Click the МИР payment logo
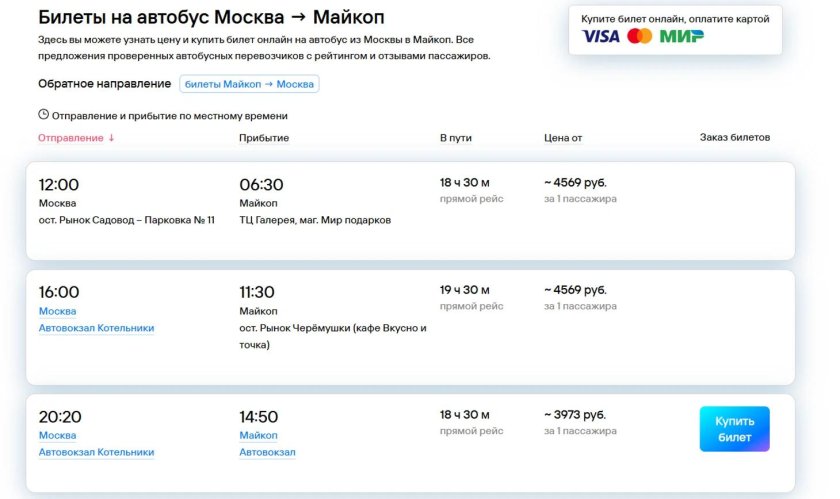 tap(682, 36)
